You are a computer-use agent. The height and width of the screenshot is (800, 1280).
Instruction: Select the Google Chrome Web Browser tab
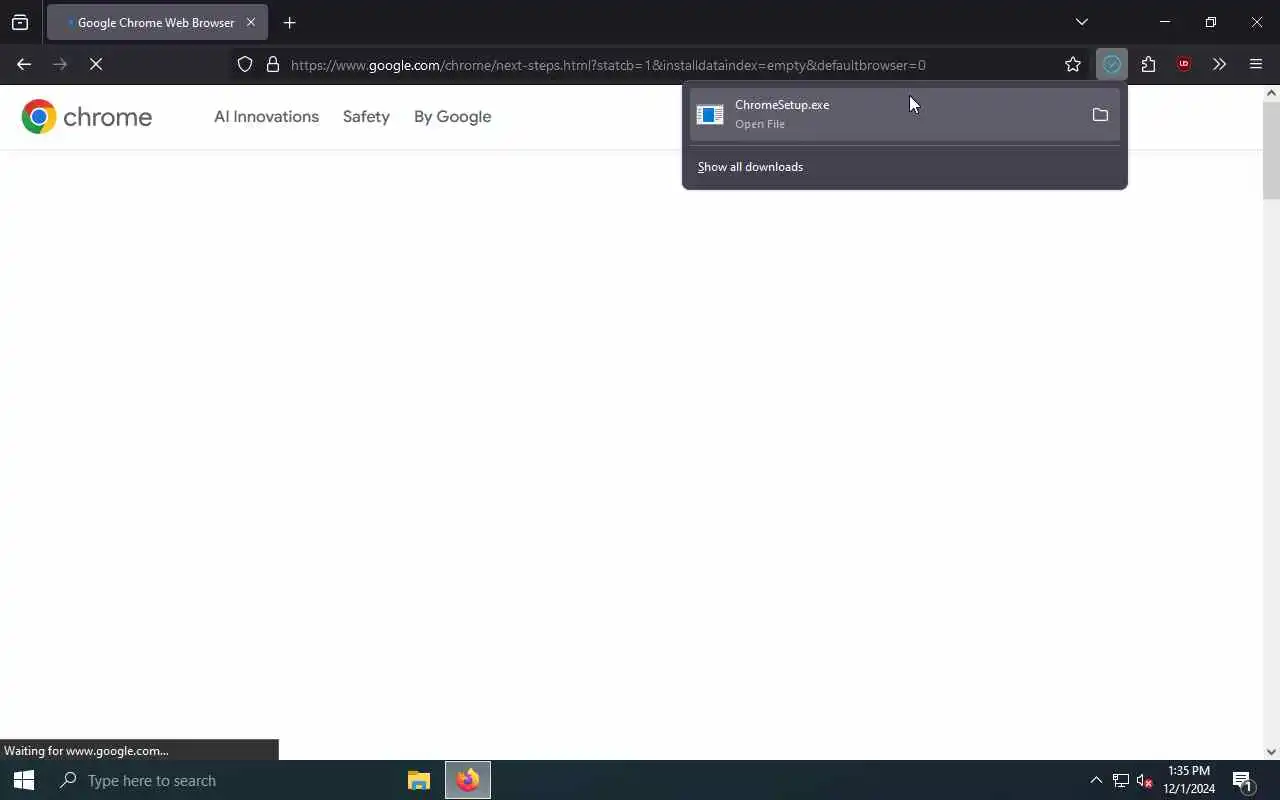[157, 22]
